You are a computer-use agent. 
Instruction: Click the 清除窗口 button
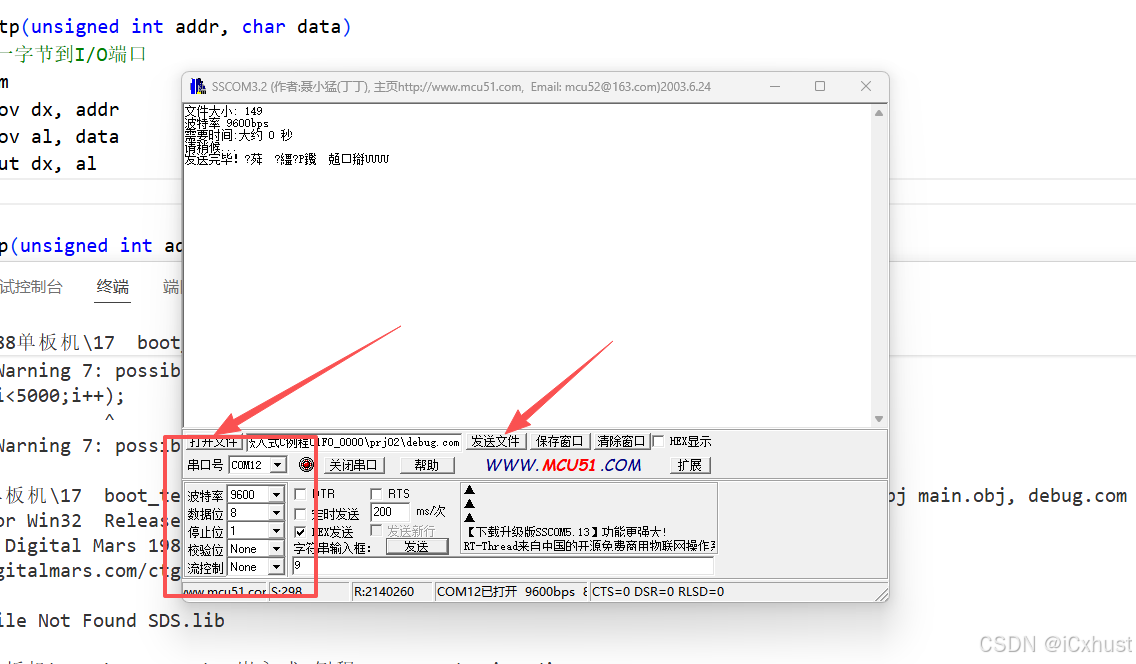pyautogui.click(x=621, y=442)
